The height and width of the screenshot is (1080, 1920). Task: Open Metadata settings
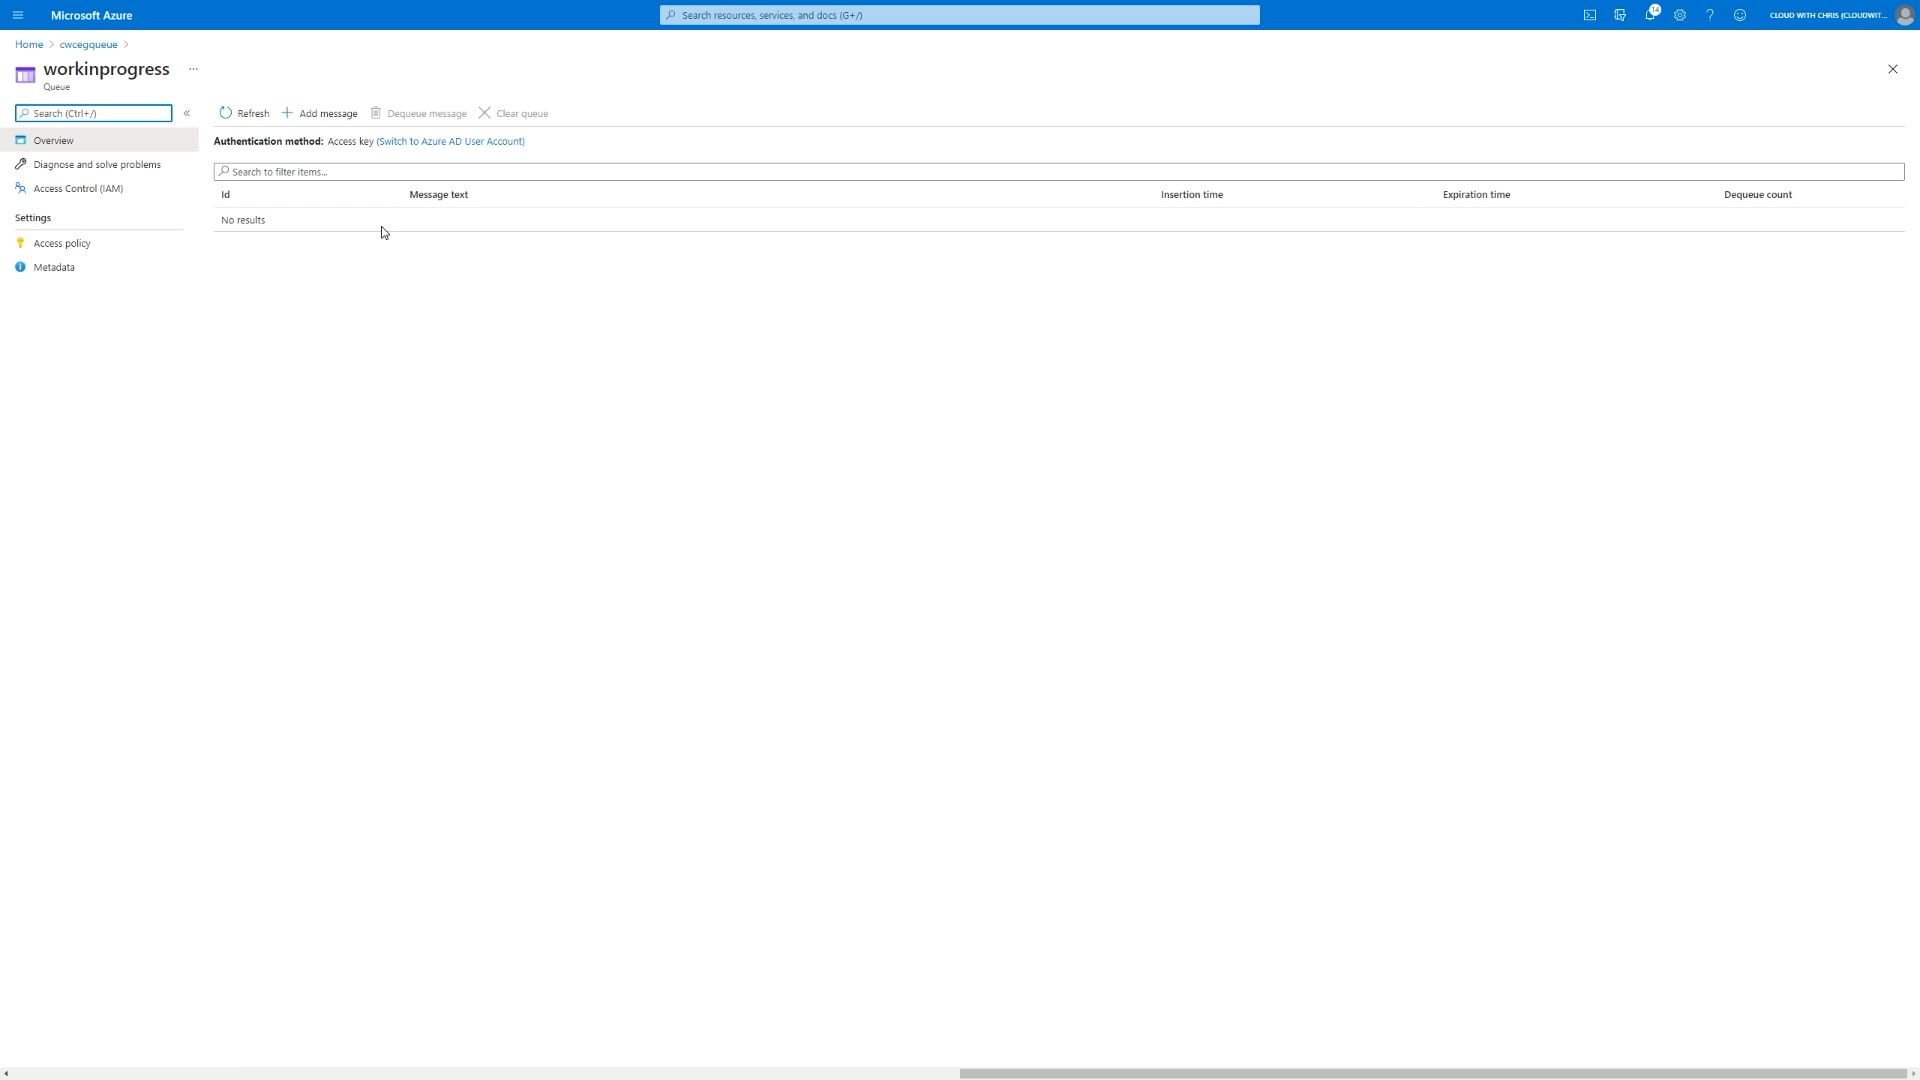54,267
